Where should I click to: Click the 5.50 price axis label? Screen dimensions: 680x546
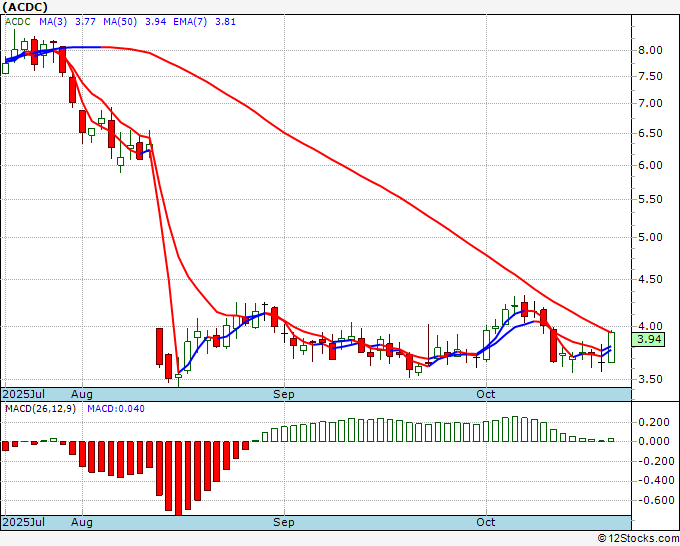[650, 199]
